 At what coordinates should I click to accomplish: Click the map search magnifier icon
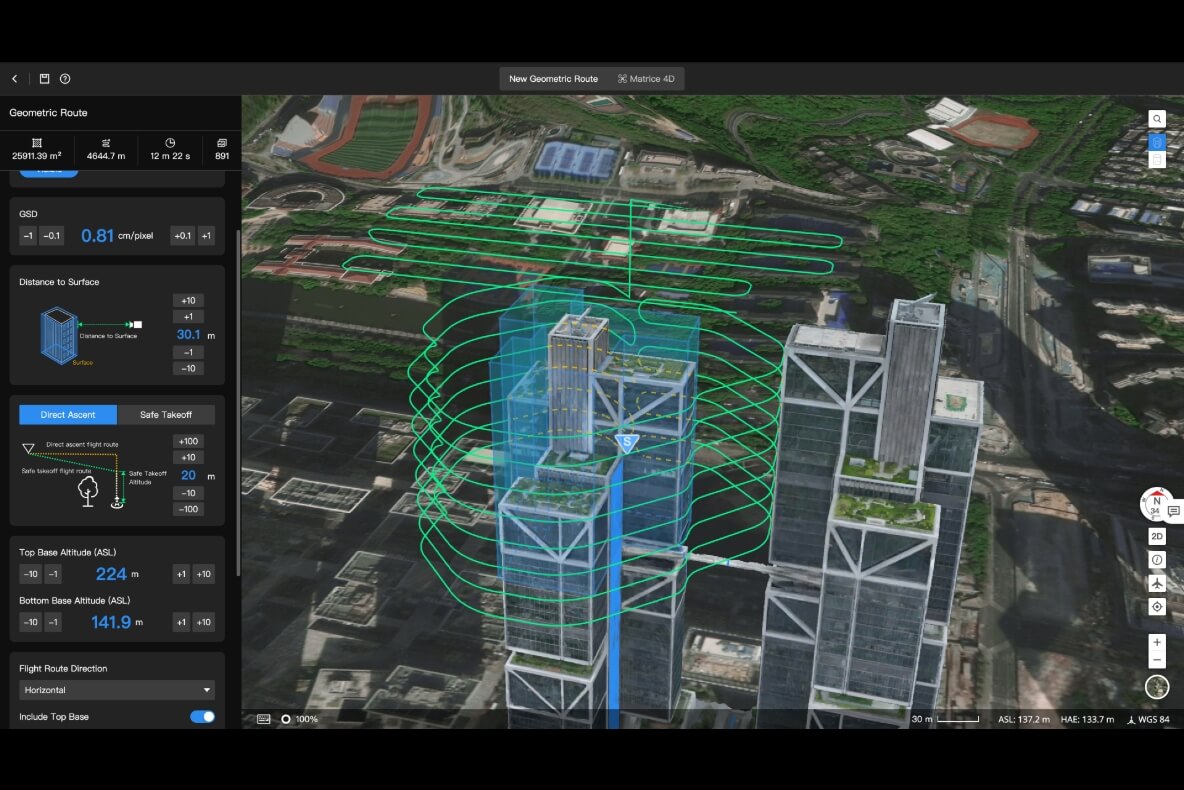pyautogui.click(x=1157, y=118)
